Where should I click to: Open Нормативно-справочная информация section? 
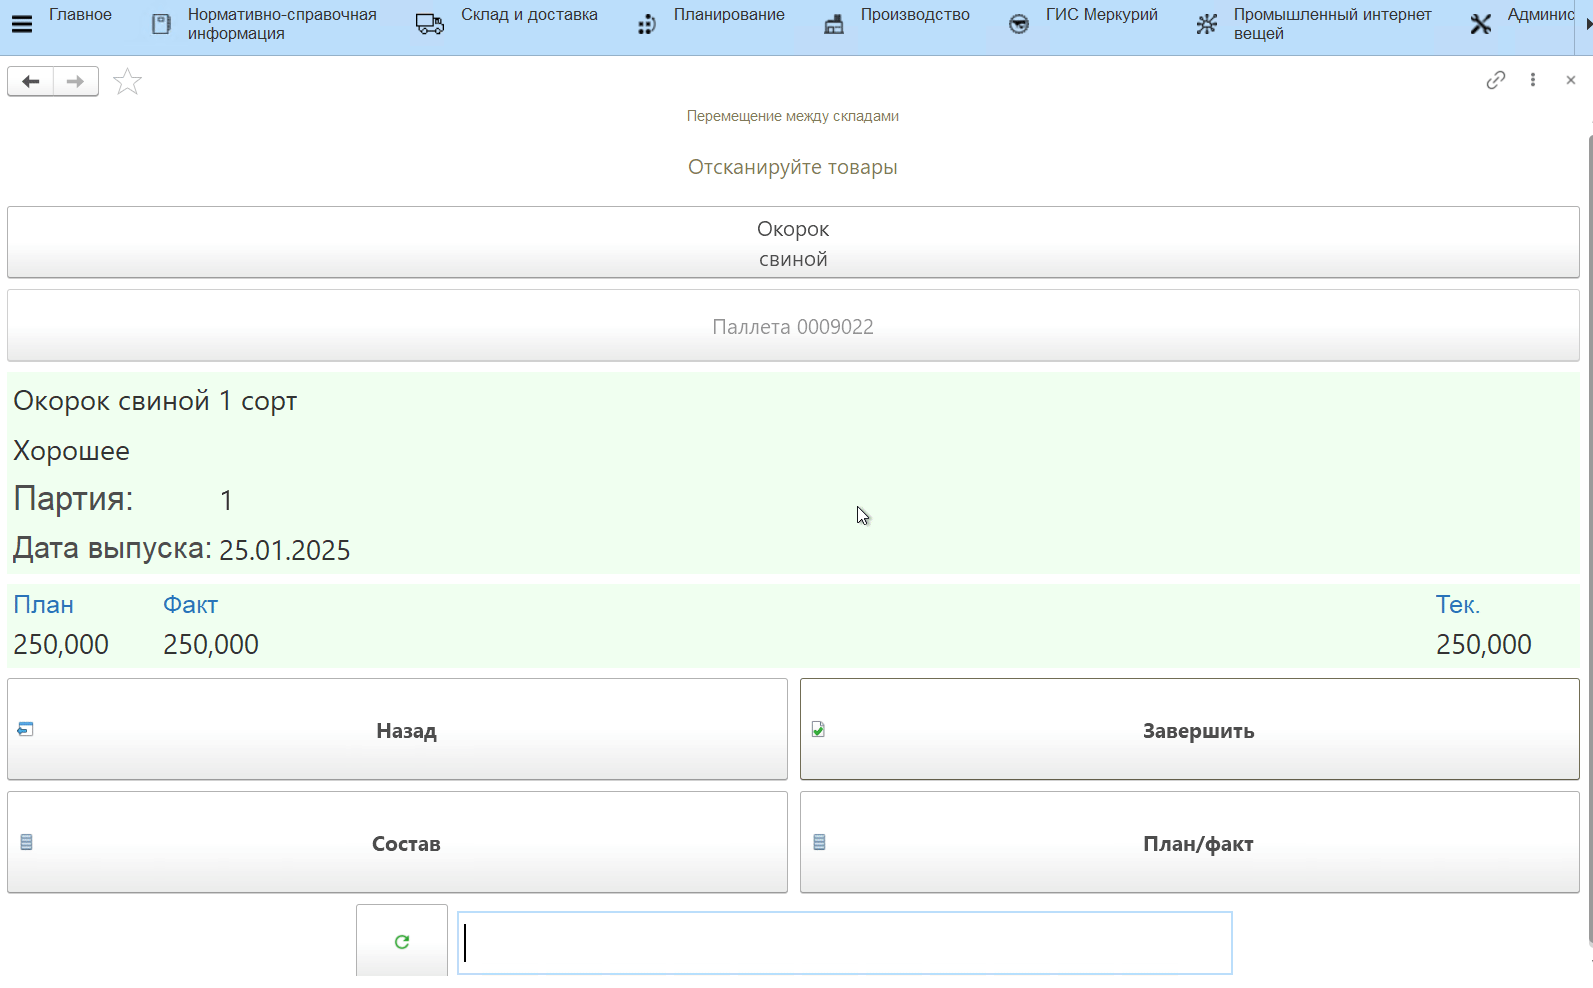click(x=281, y=24)
